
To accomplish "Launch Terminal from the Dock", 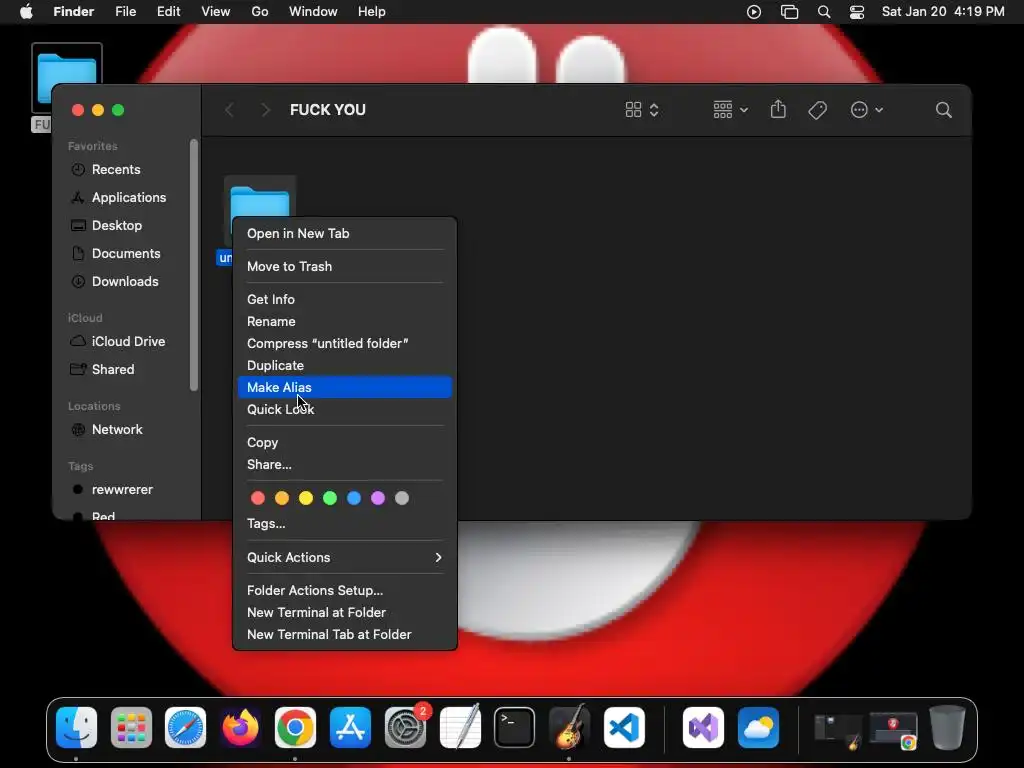I will (x=515, y=728).
